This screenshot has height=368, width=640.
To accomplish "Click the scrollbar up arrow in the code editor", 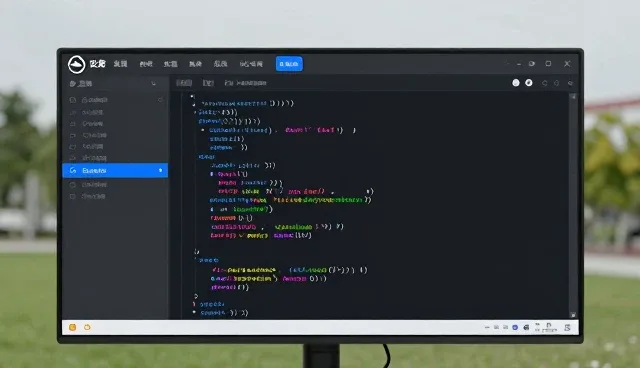I will pos(573,97).
